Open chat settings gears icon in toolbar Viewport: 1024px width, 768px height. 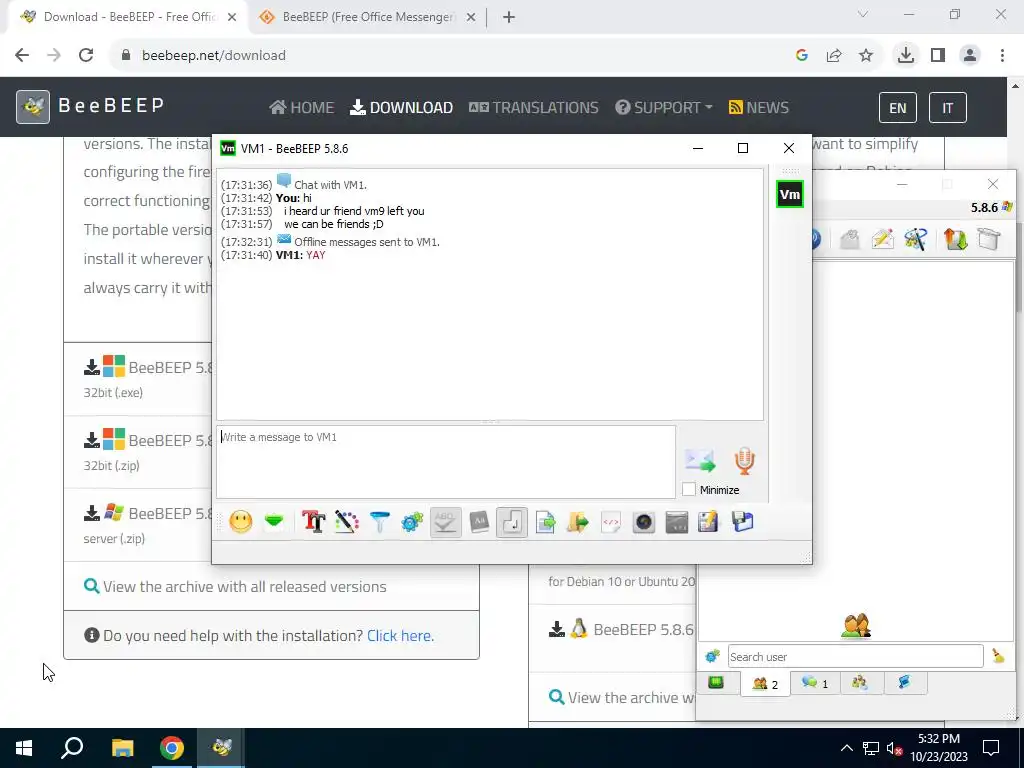pos(413,522)
